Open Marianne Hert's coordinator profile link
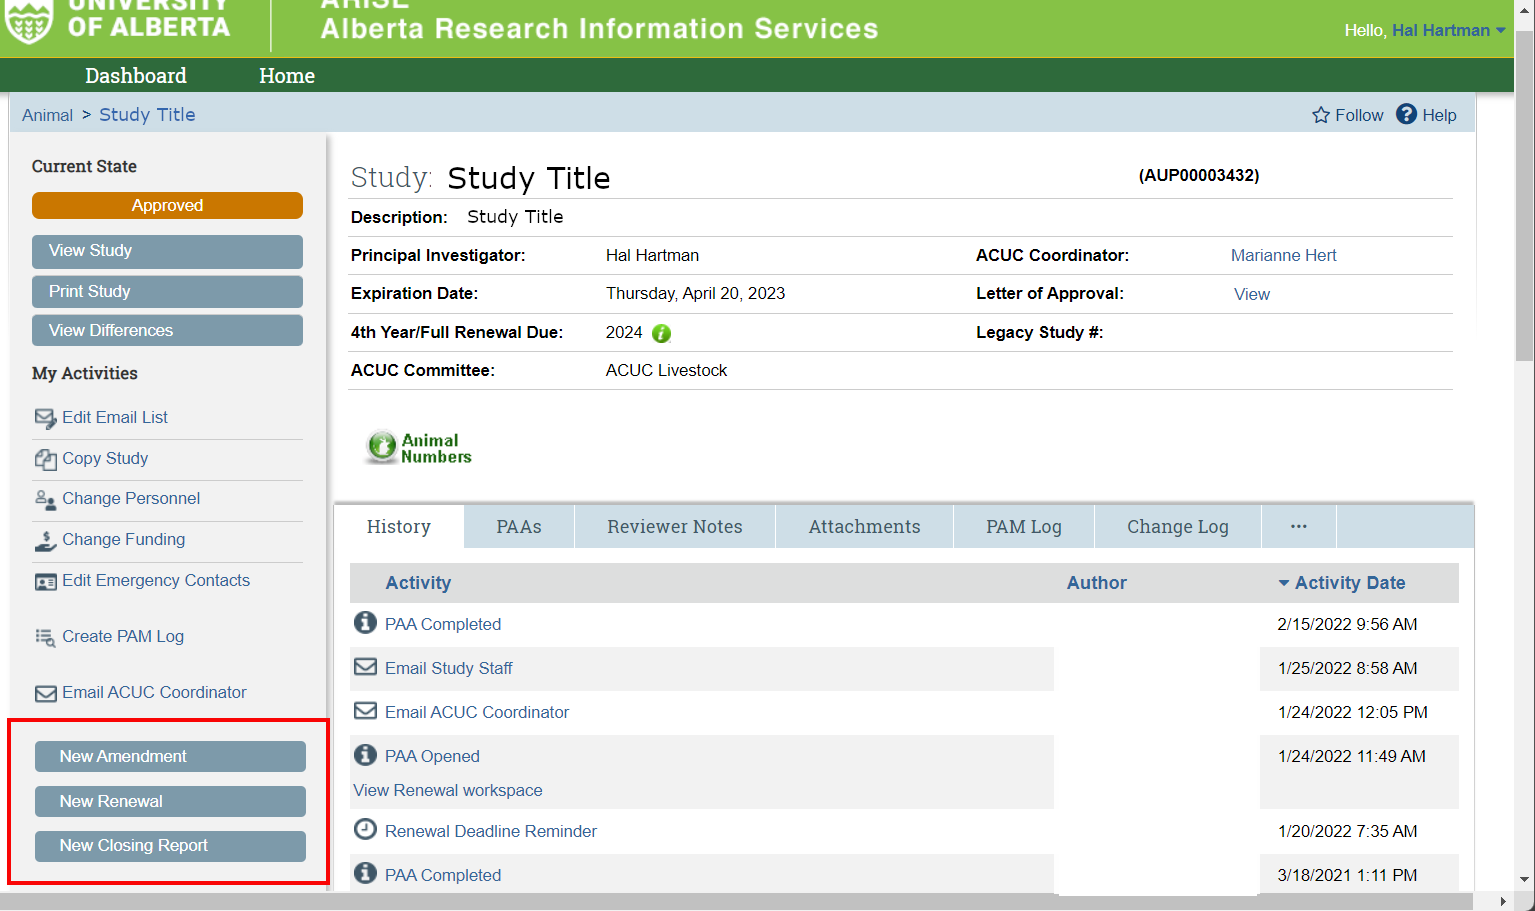Screen dimensions: 1535x911 point(1283,255)
